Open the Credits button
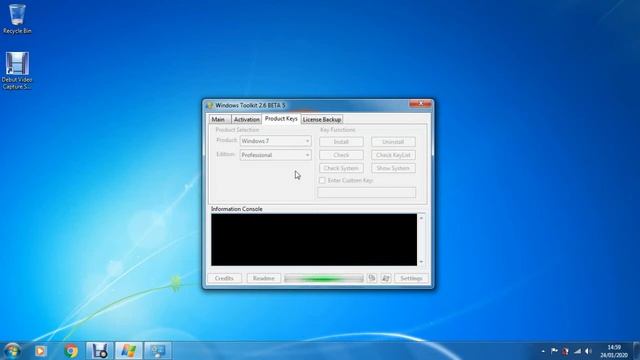Image resolution: width=640 pixels, height=360 pixels. pos(224,278)
